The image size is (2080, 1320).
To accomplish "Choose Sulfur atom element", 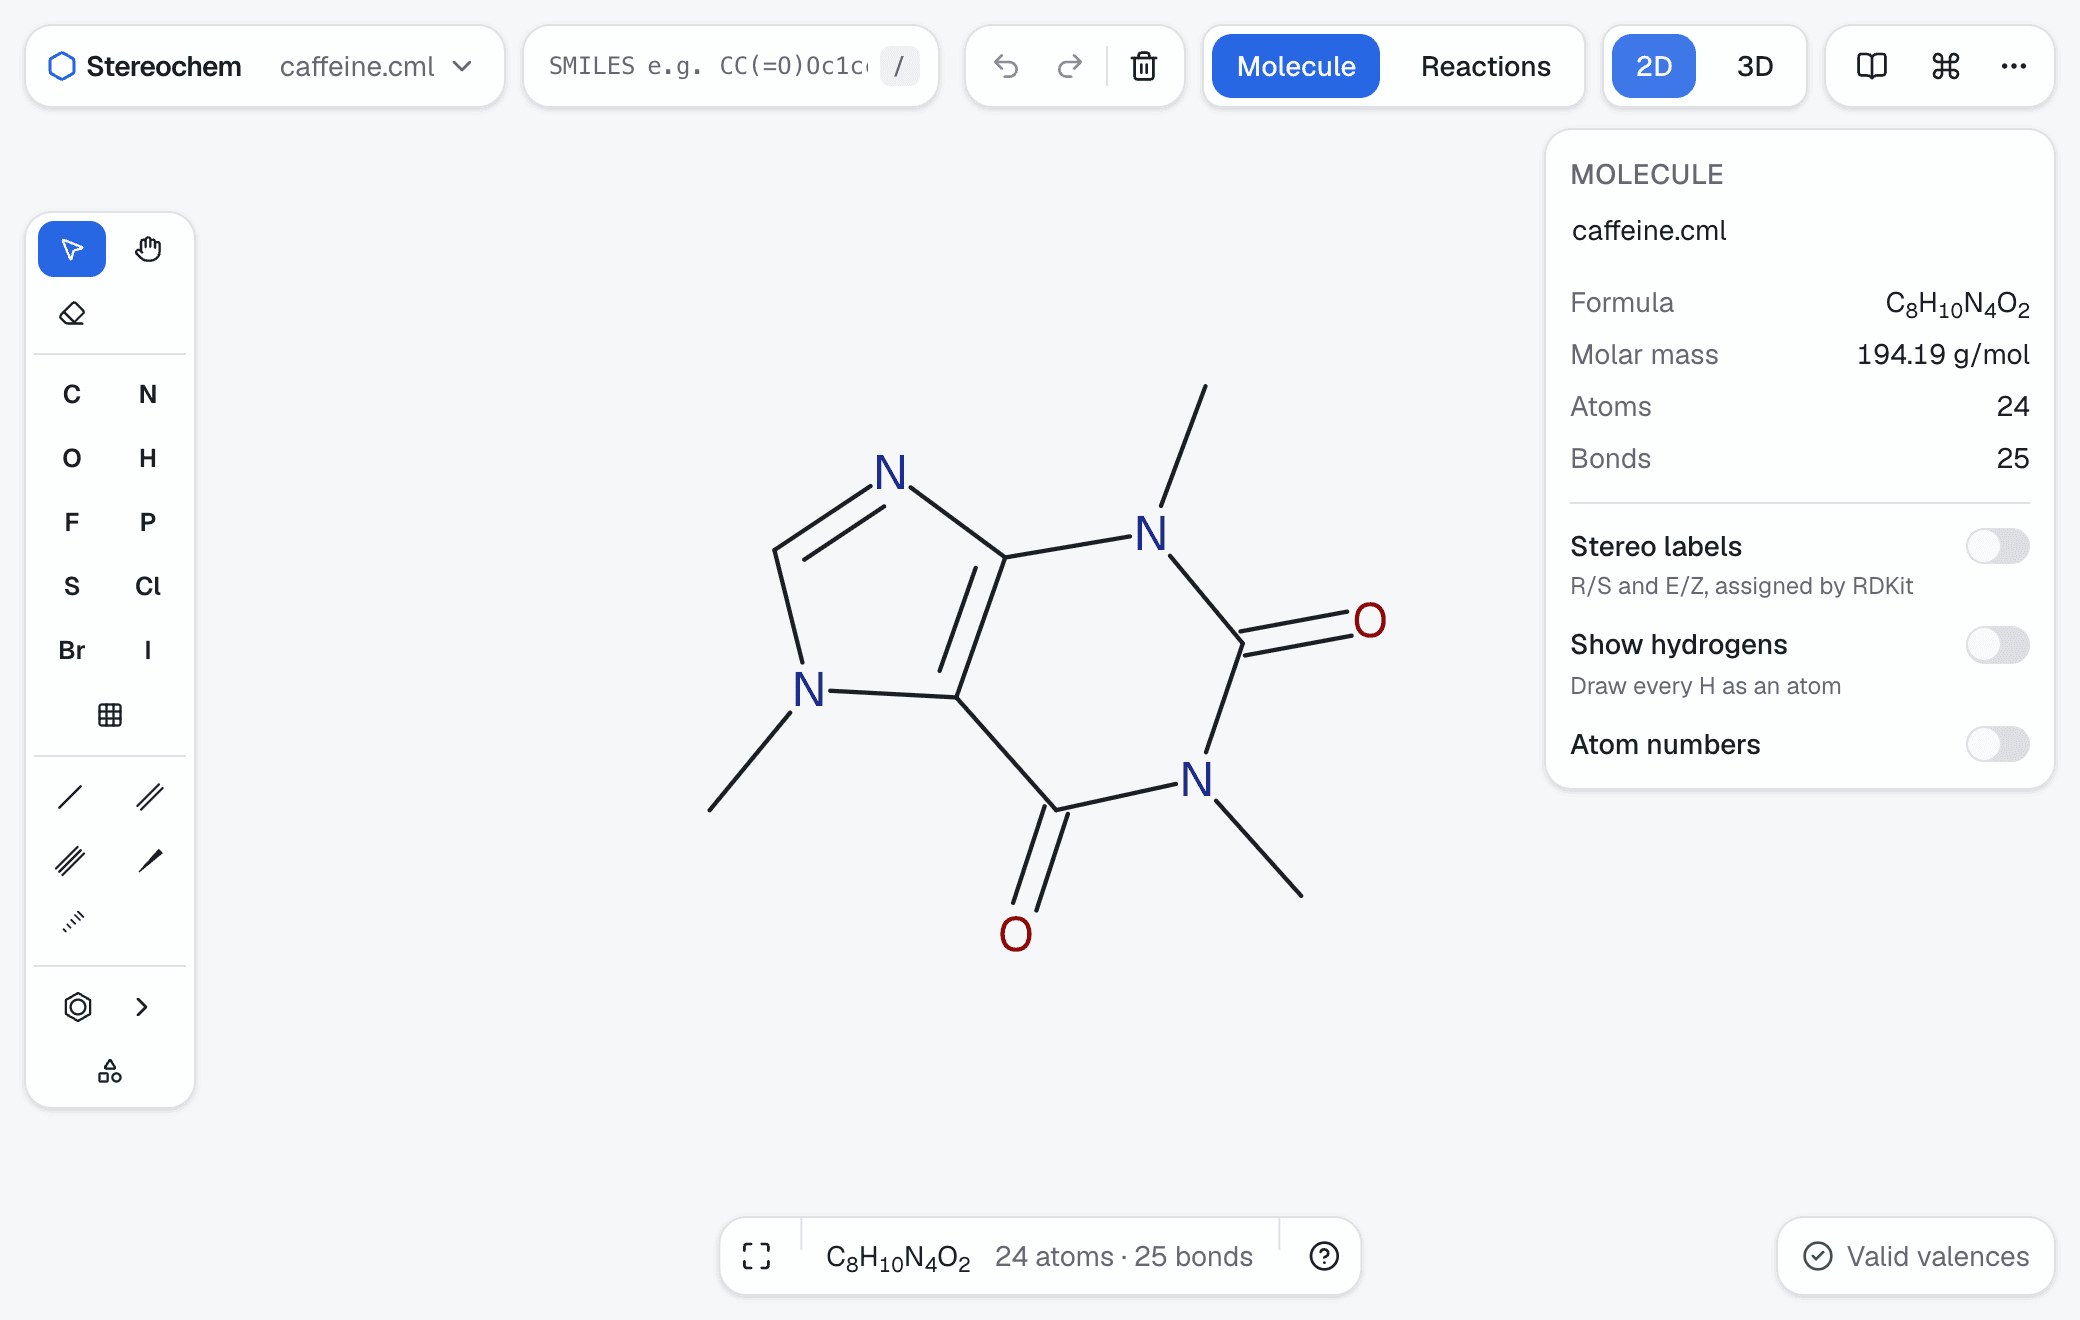I will pyautogui.click(x=72, y=586).
